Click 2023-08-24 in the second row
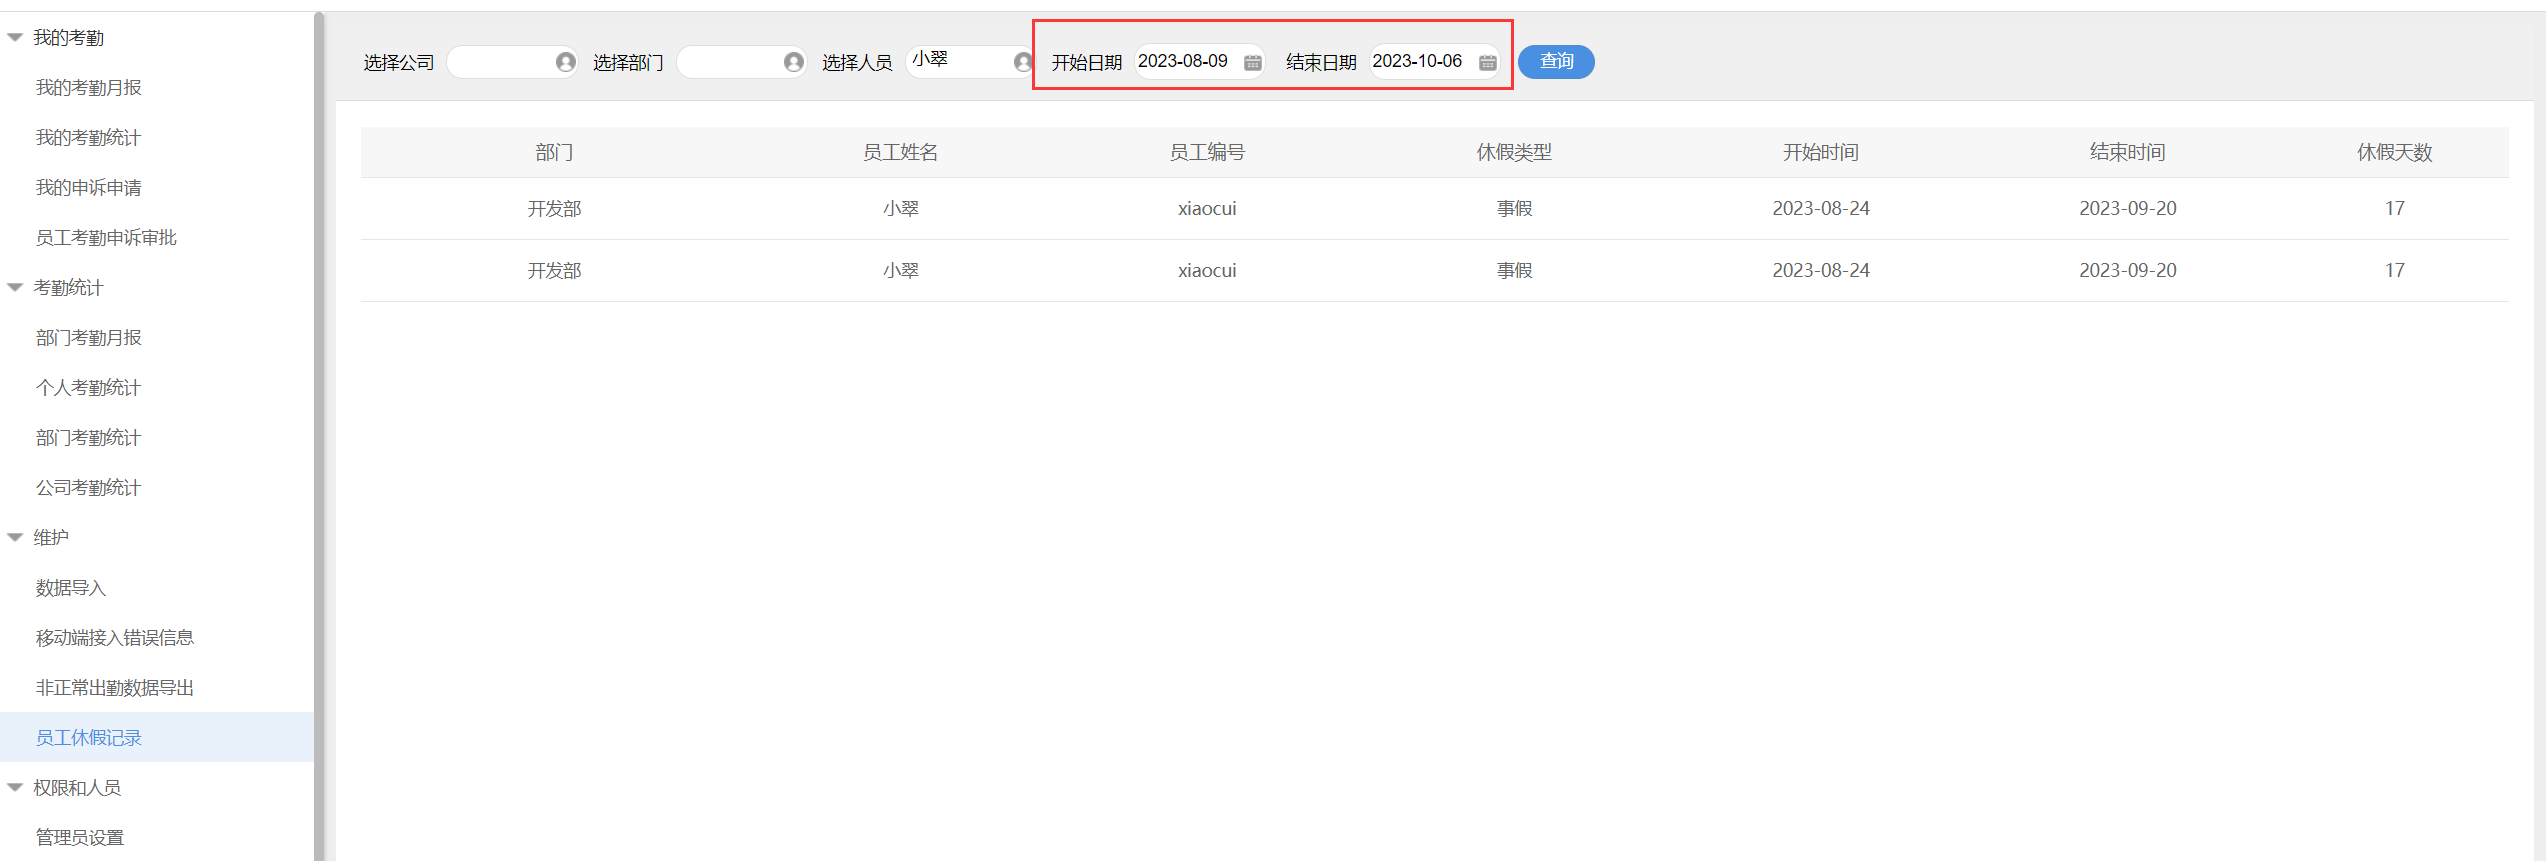This screenshot has width=2546, height=861. (x=1821, y=271)
